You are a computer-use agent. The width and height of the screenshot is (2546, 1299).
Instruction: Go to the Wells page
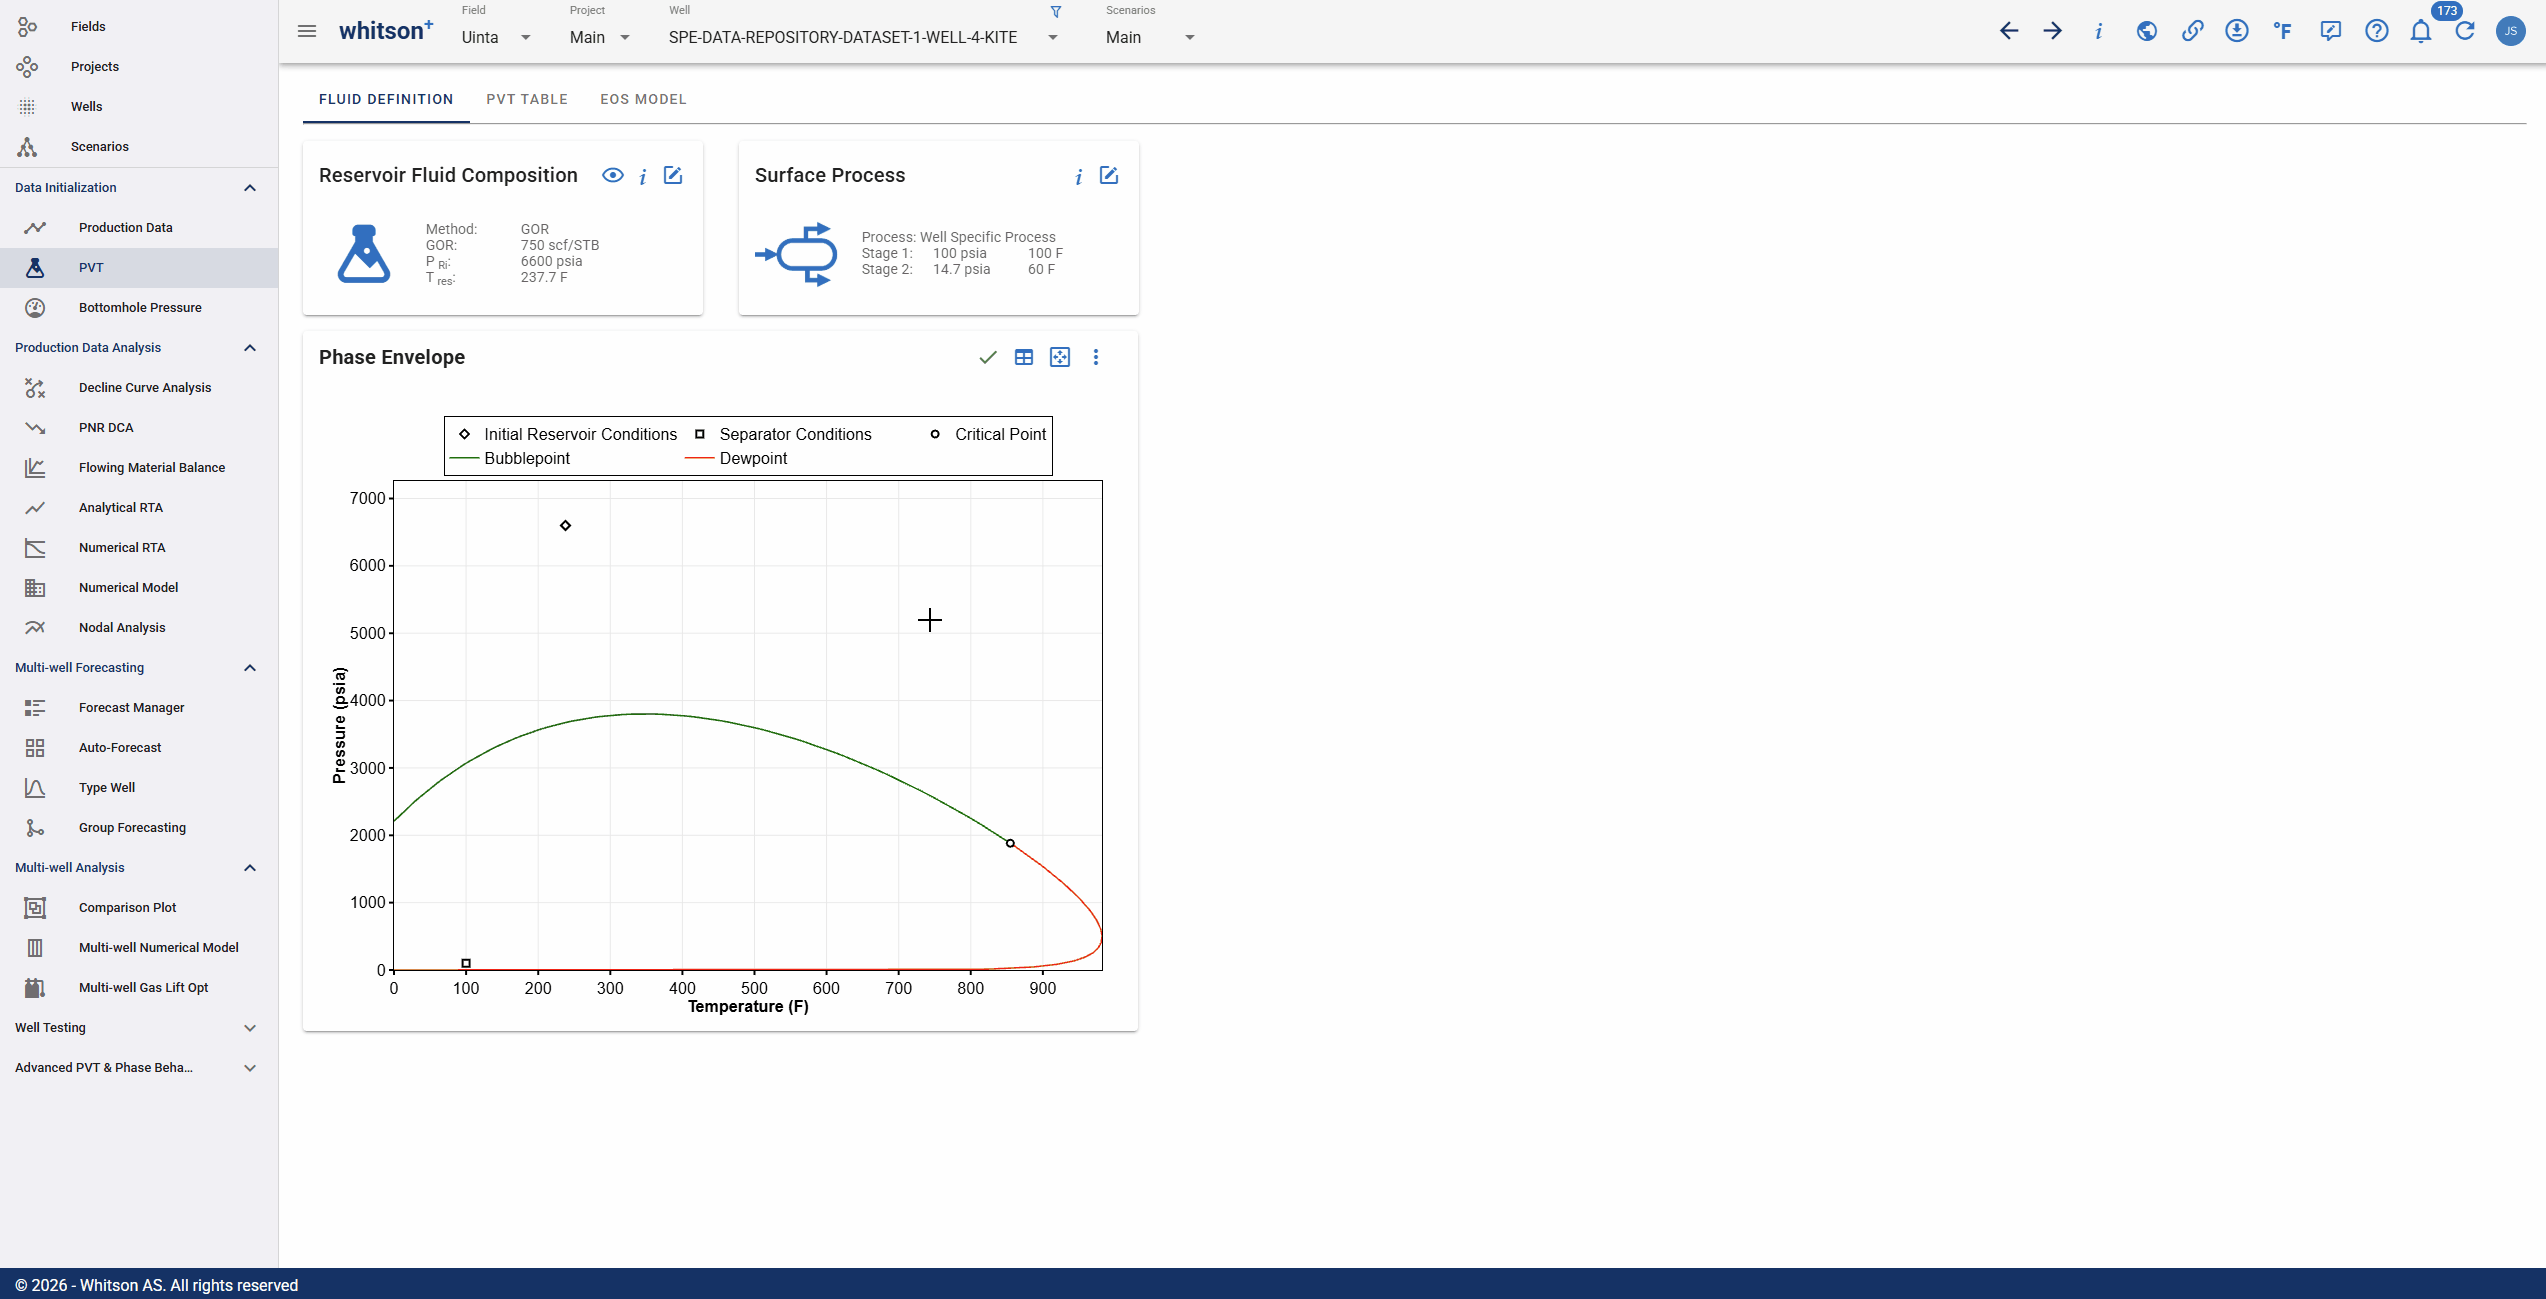click(x=139, y=107)
